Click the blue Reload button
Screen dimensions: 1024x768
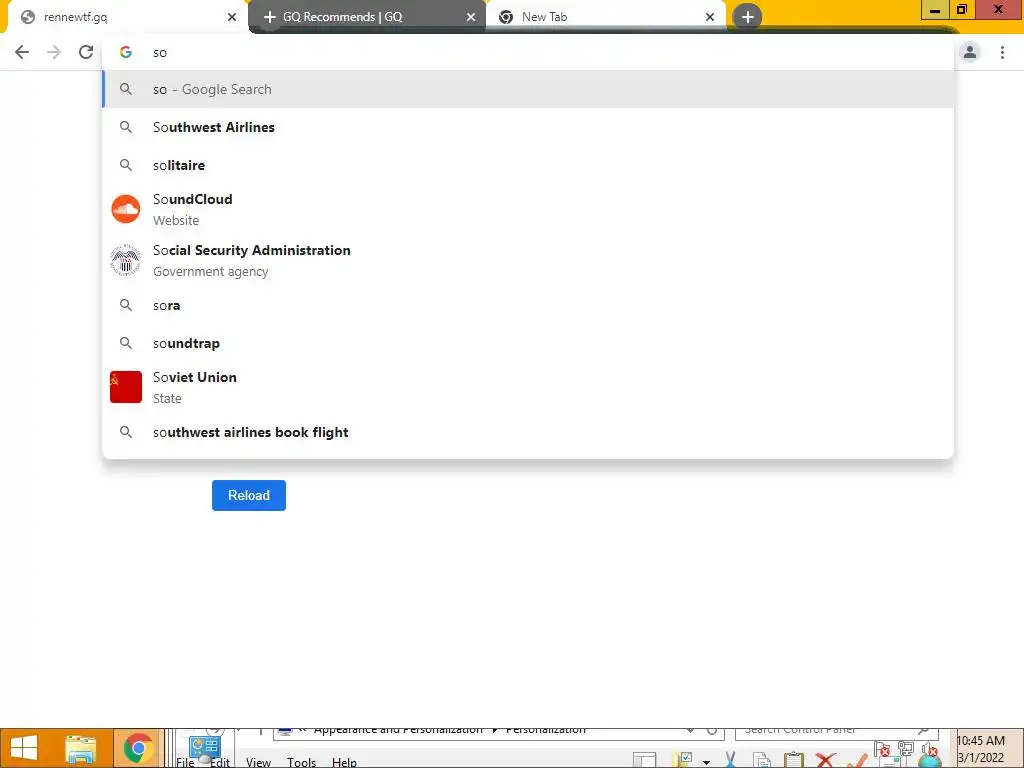click(x=249, y=495)
